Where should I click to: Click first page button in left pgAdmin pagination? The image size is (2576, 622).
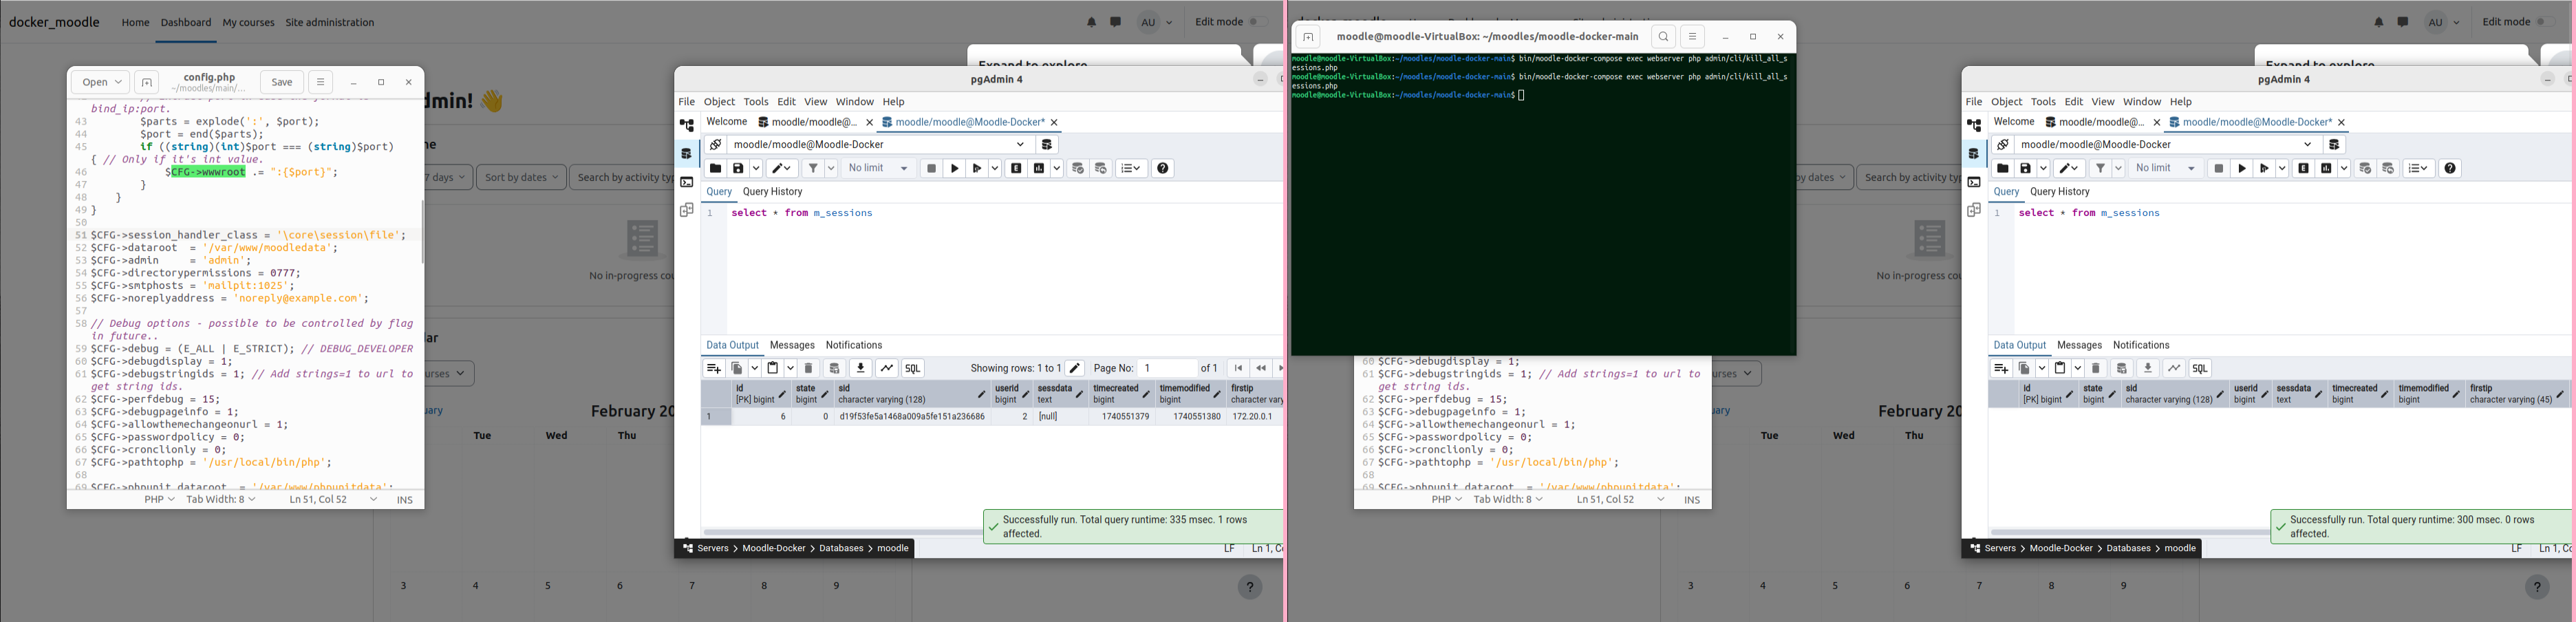tap(1237, 369)
